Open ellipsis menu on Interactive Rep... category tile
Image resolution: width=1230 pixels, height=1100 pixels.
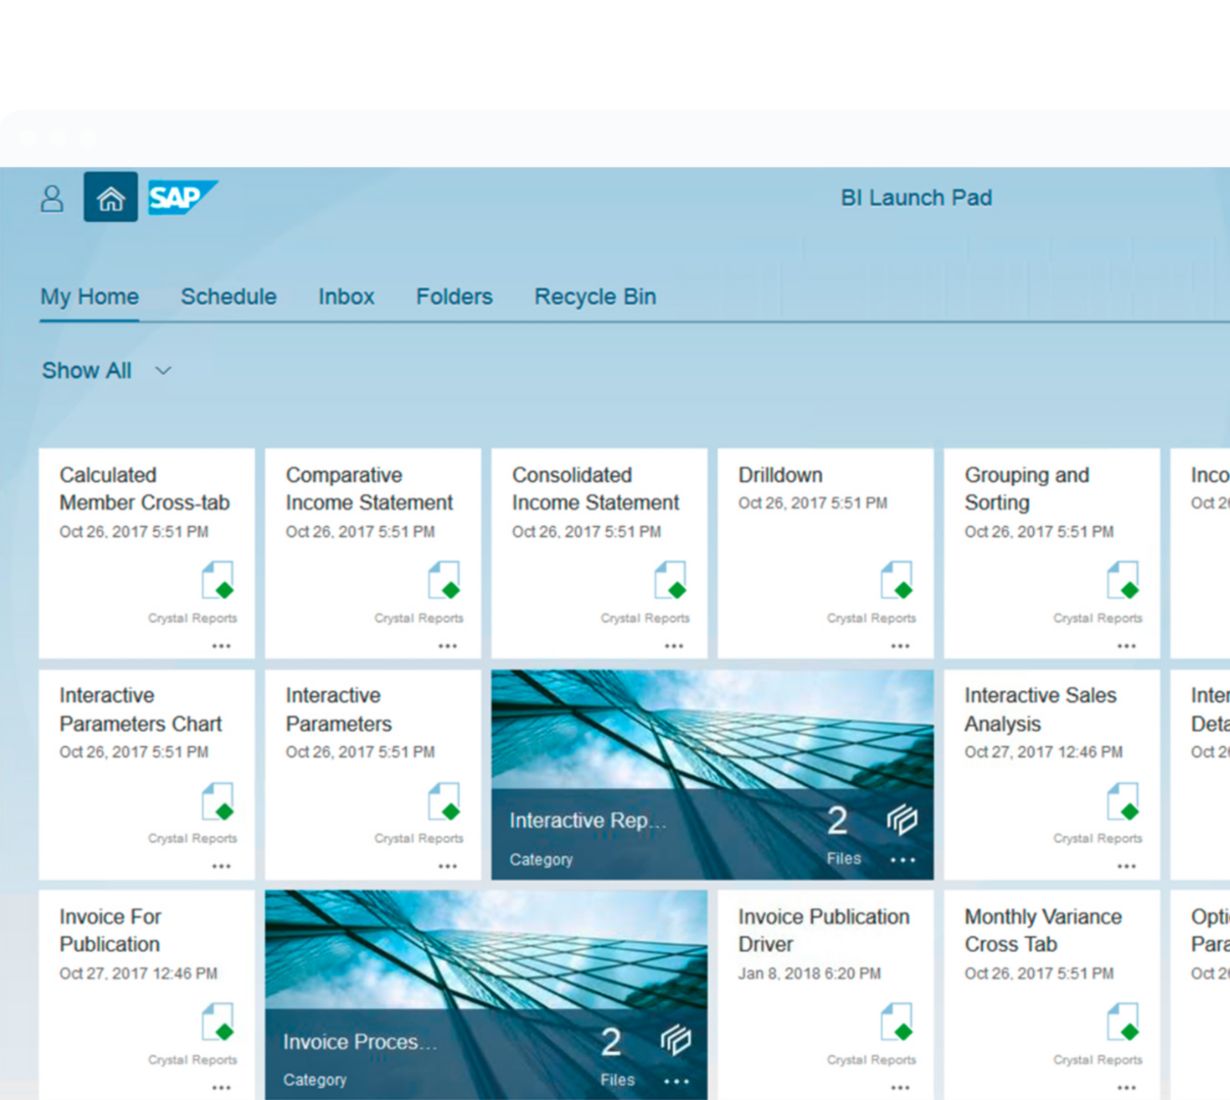[902, 860]
